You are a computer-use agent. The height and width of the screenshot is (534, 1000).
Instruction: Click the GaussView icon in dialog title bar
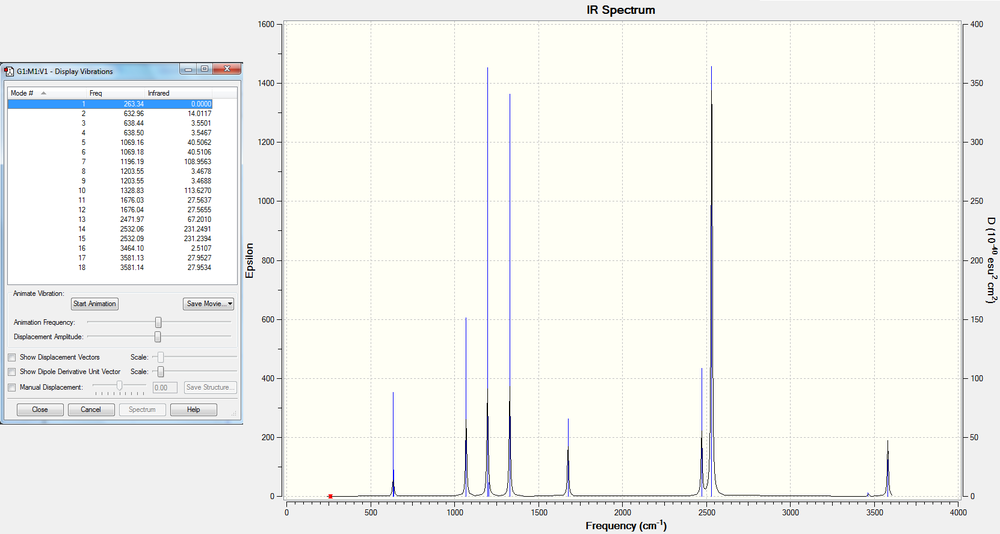(9, 71)
